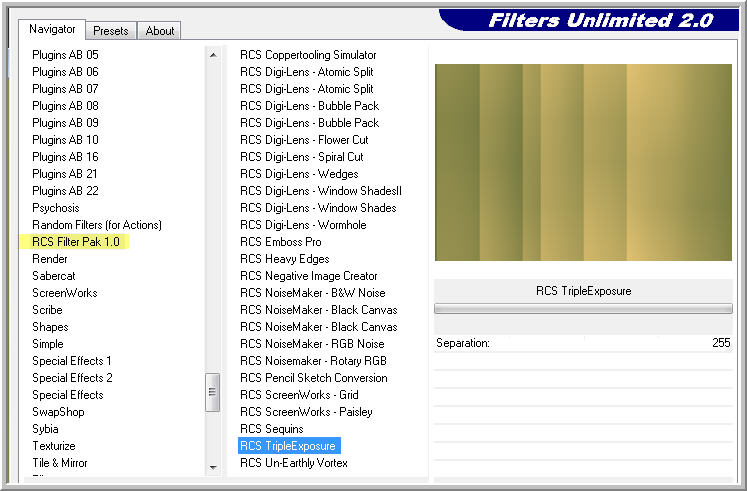
Task: Select Plugins AB 09 category
Action: [x=65, y=123]
